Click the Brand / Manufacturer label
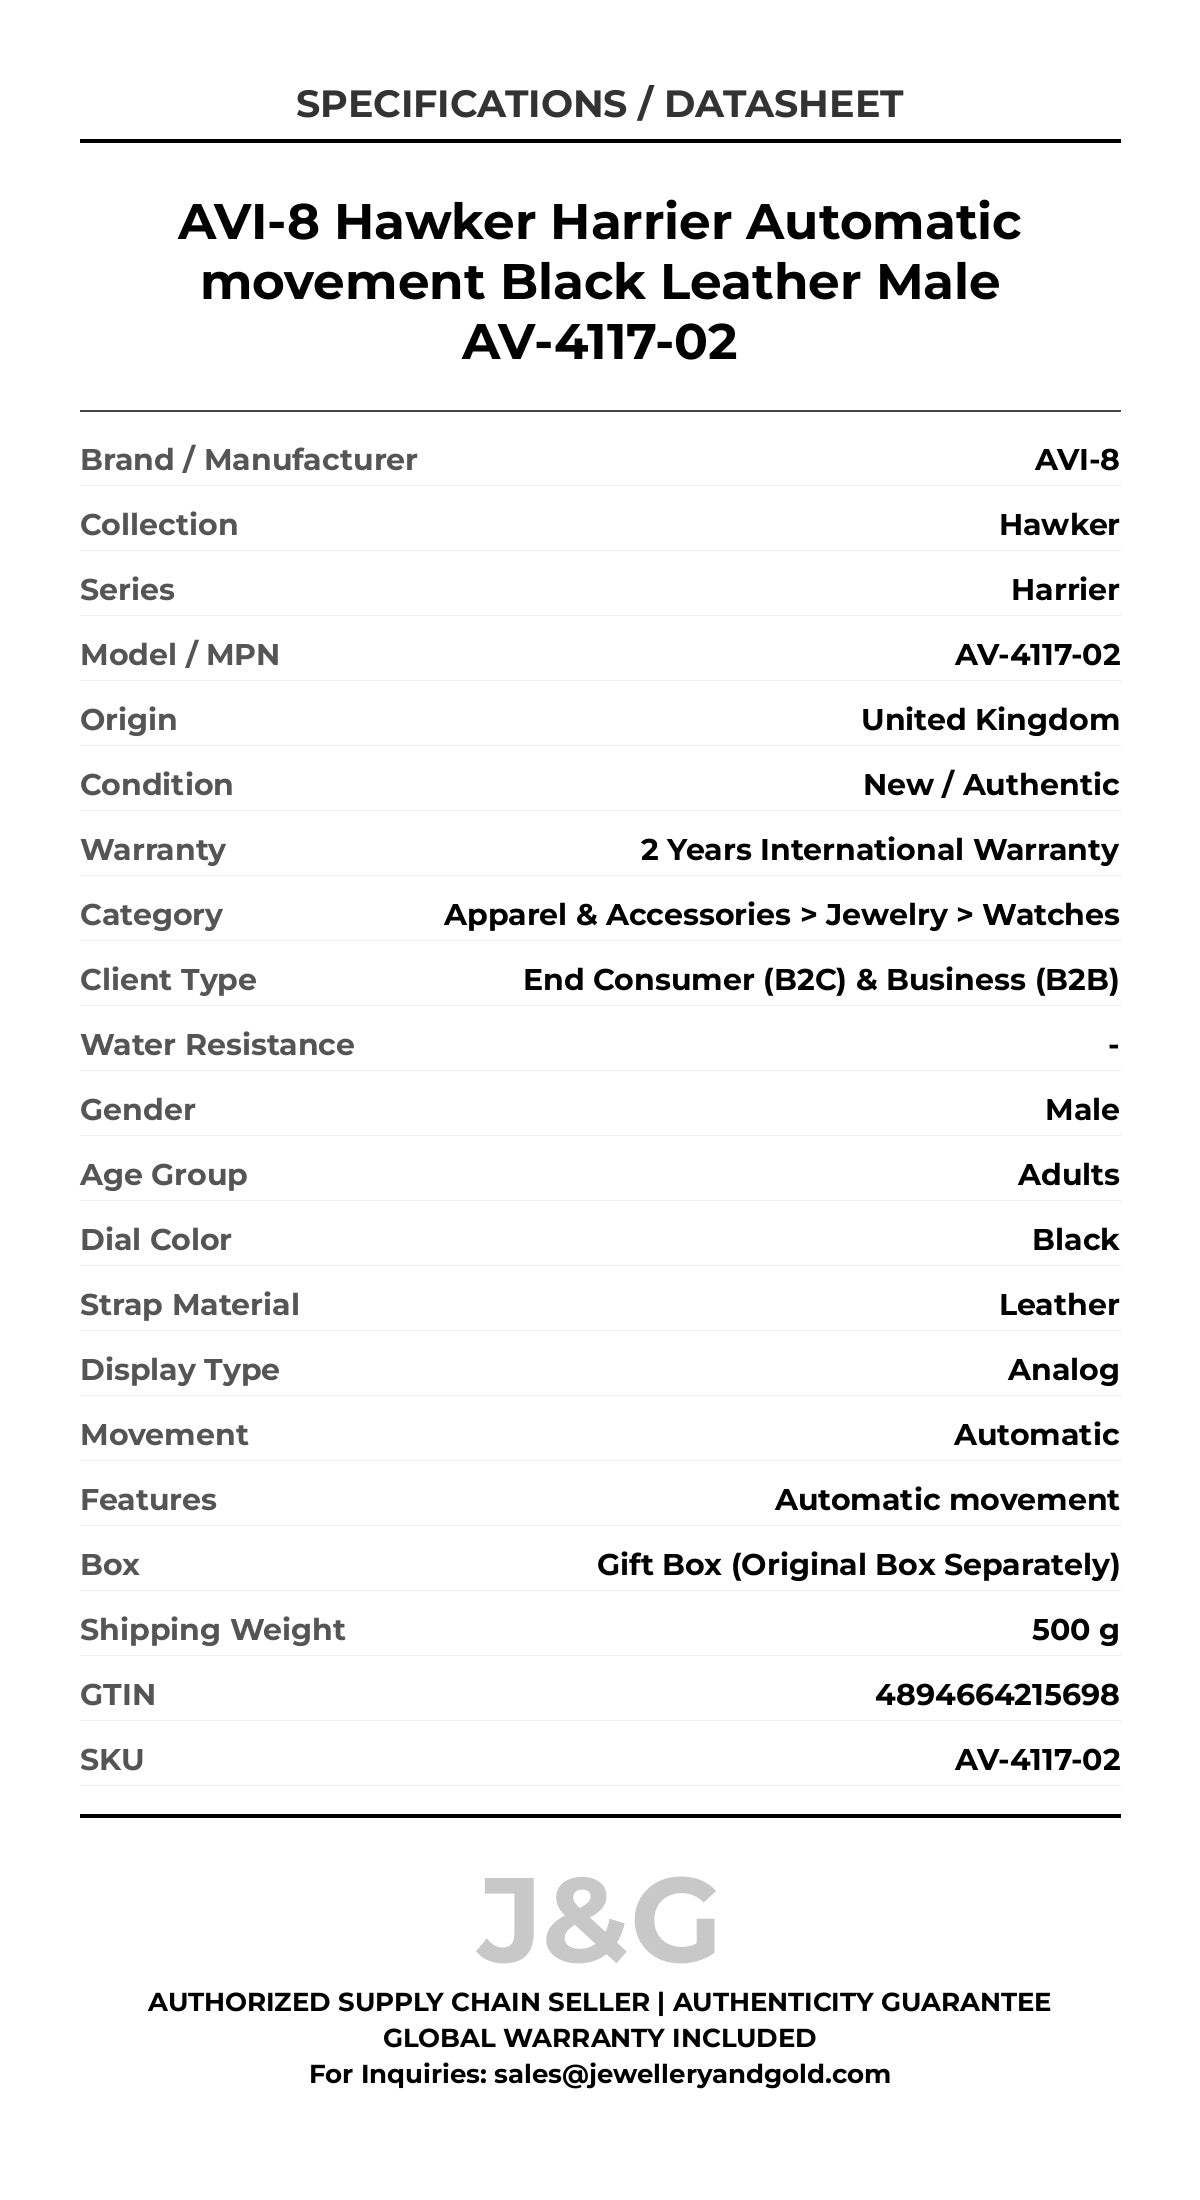 248,459
